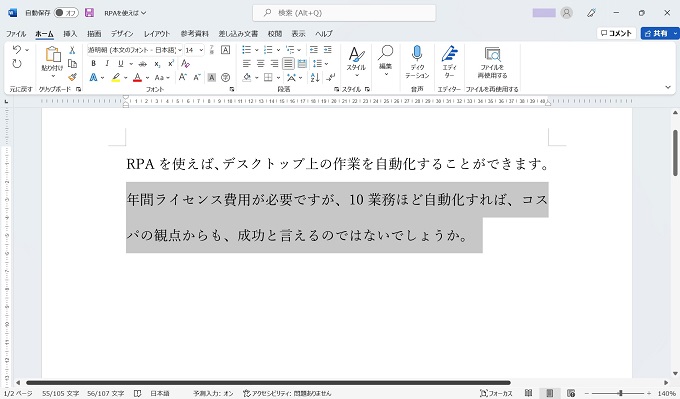
Task: Collapse the ribbon with chevron
Action: pos(668,87)
